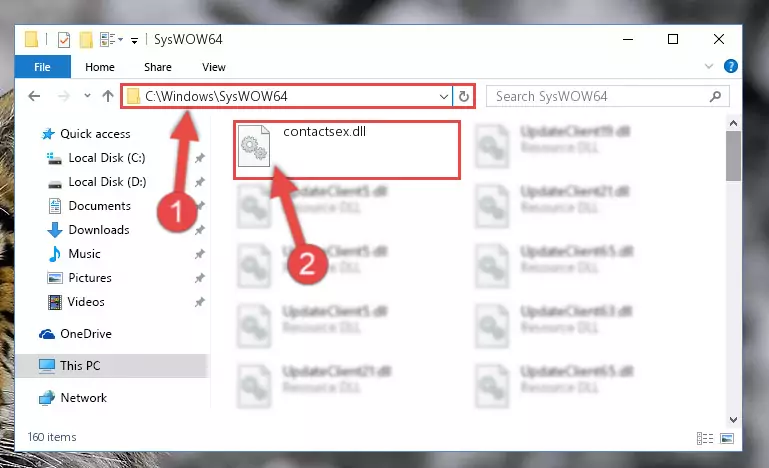Screen dimensions: 769x468
Task: Minimize the SysWOW64 window
Action: 628,39
